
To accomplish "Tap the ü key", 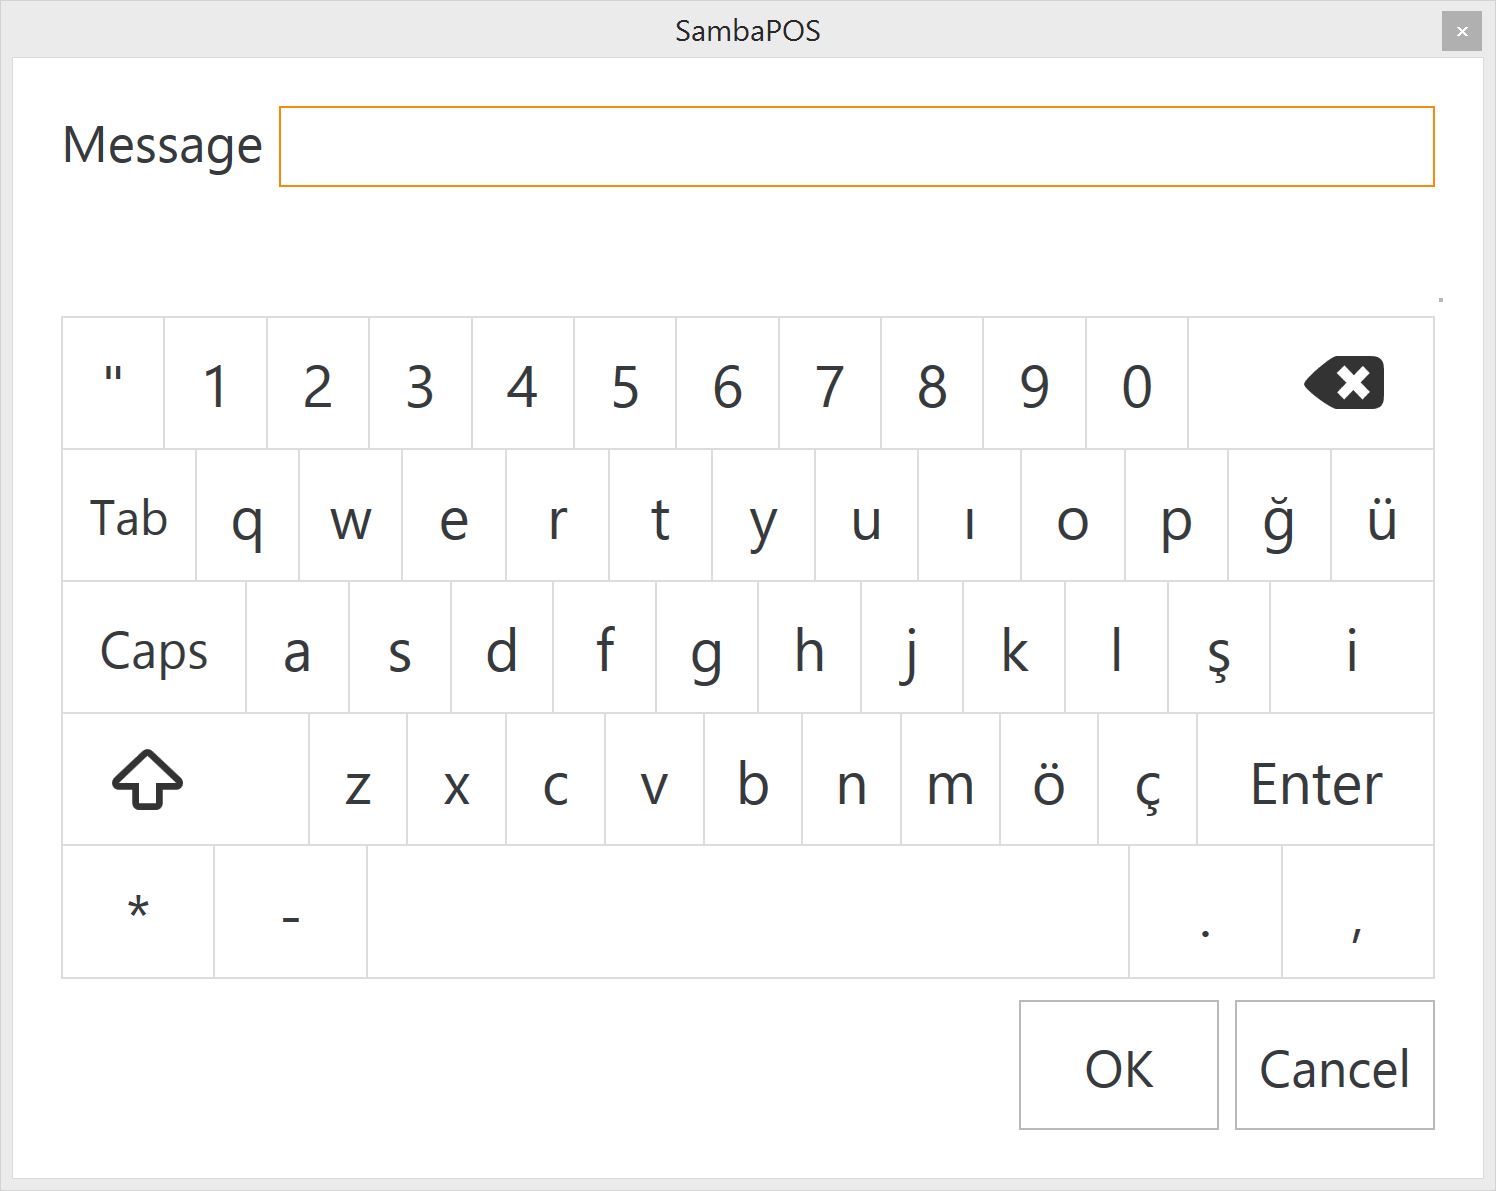I will [1383, 515].
